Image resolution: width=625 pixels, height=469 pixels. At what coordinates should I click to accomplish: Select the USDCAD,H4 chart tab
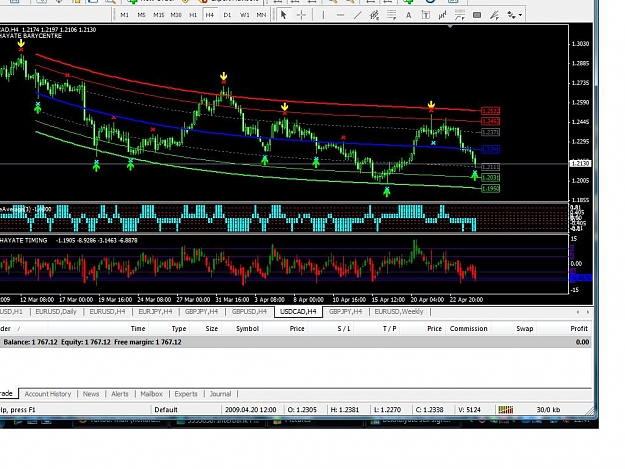pos(298,312)
